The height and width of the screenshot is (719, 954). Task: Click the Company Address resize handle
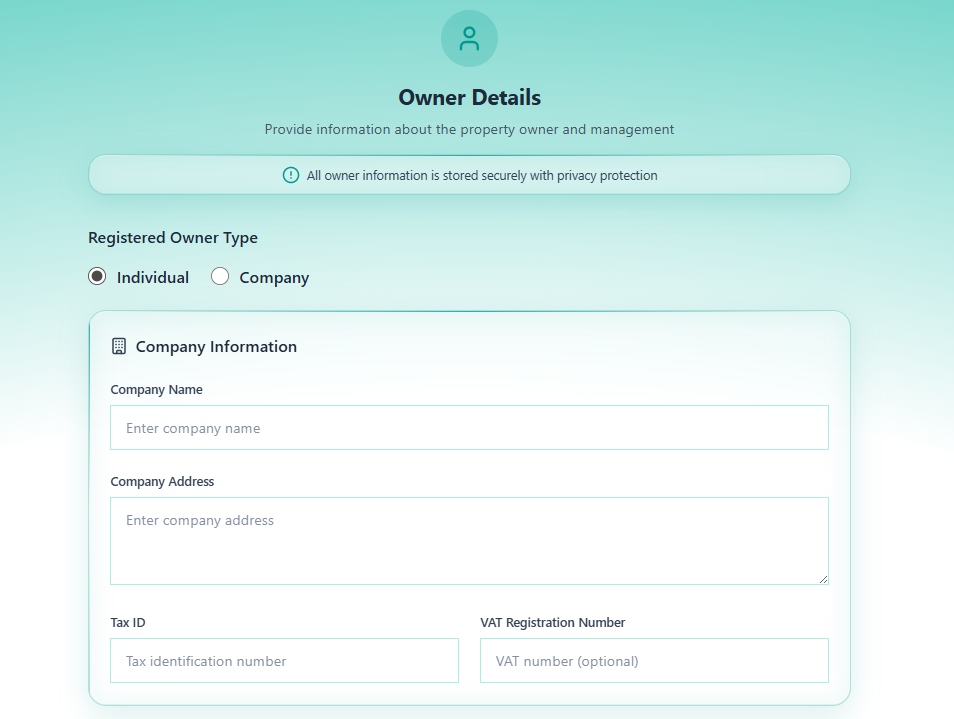[823, 580]
